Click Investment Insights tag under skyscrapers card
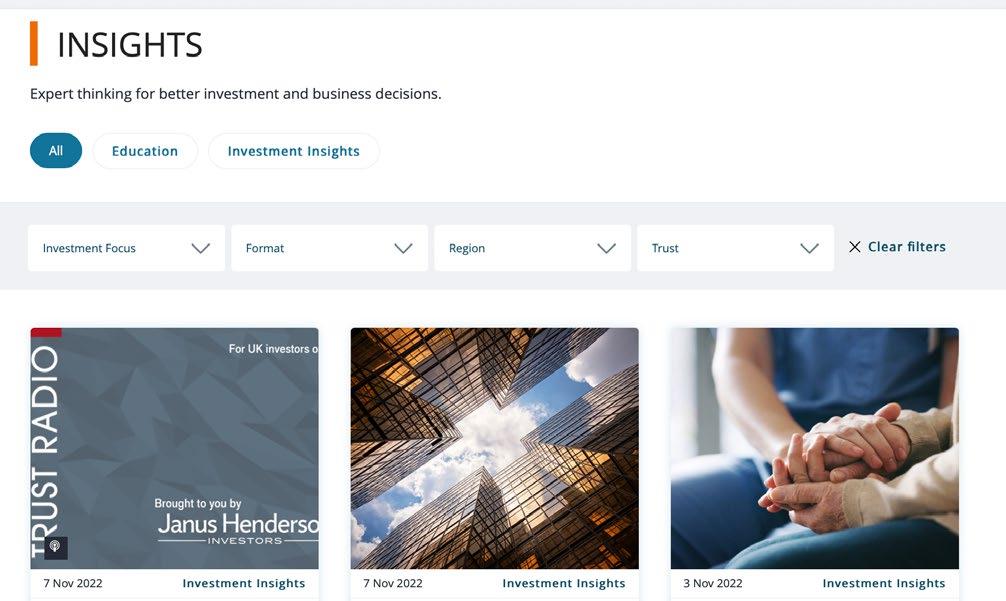This screenshot has height=601, width=1006. [564, 583]
